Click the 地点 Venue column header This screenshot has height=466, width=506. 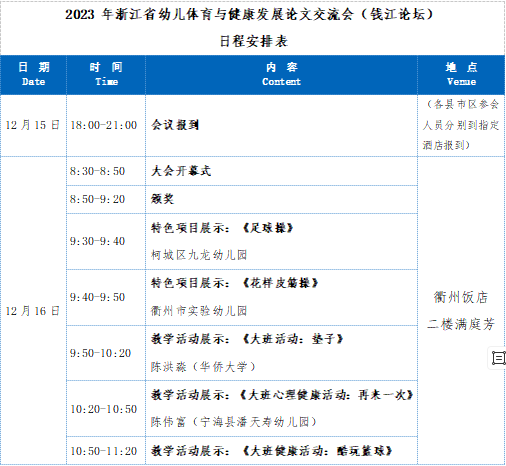461,75
